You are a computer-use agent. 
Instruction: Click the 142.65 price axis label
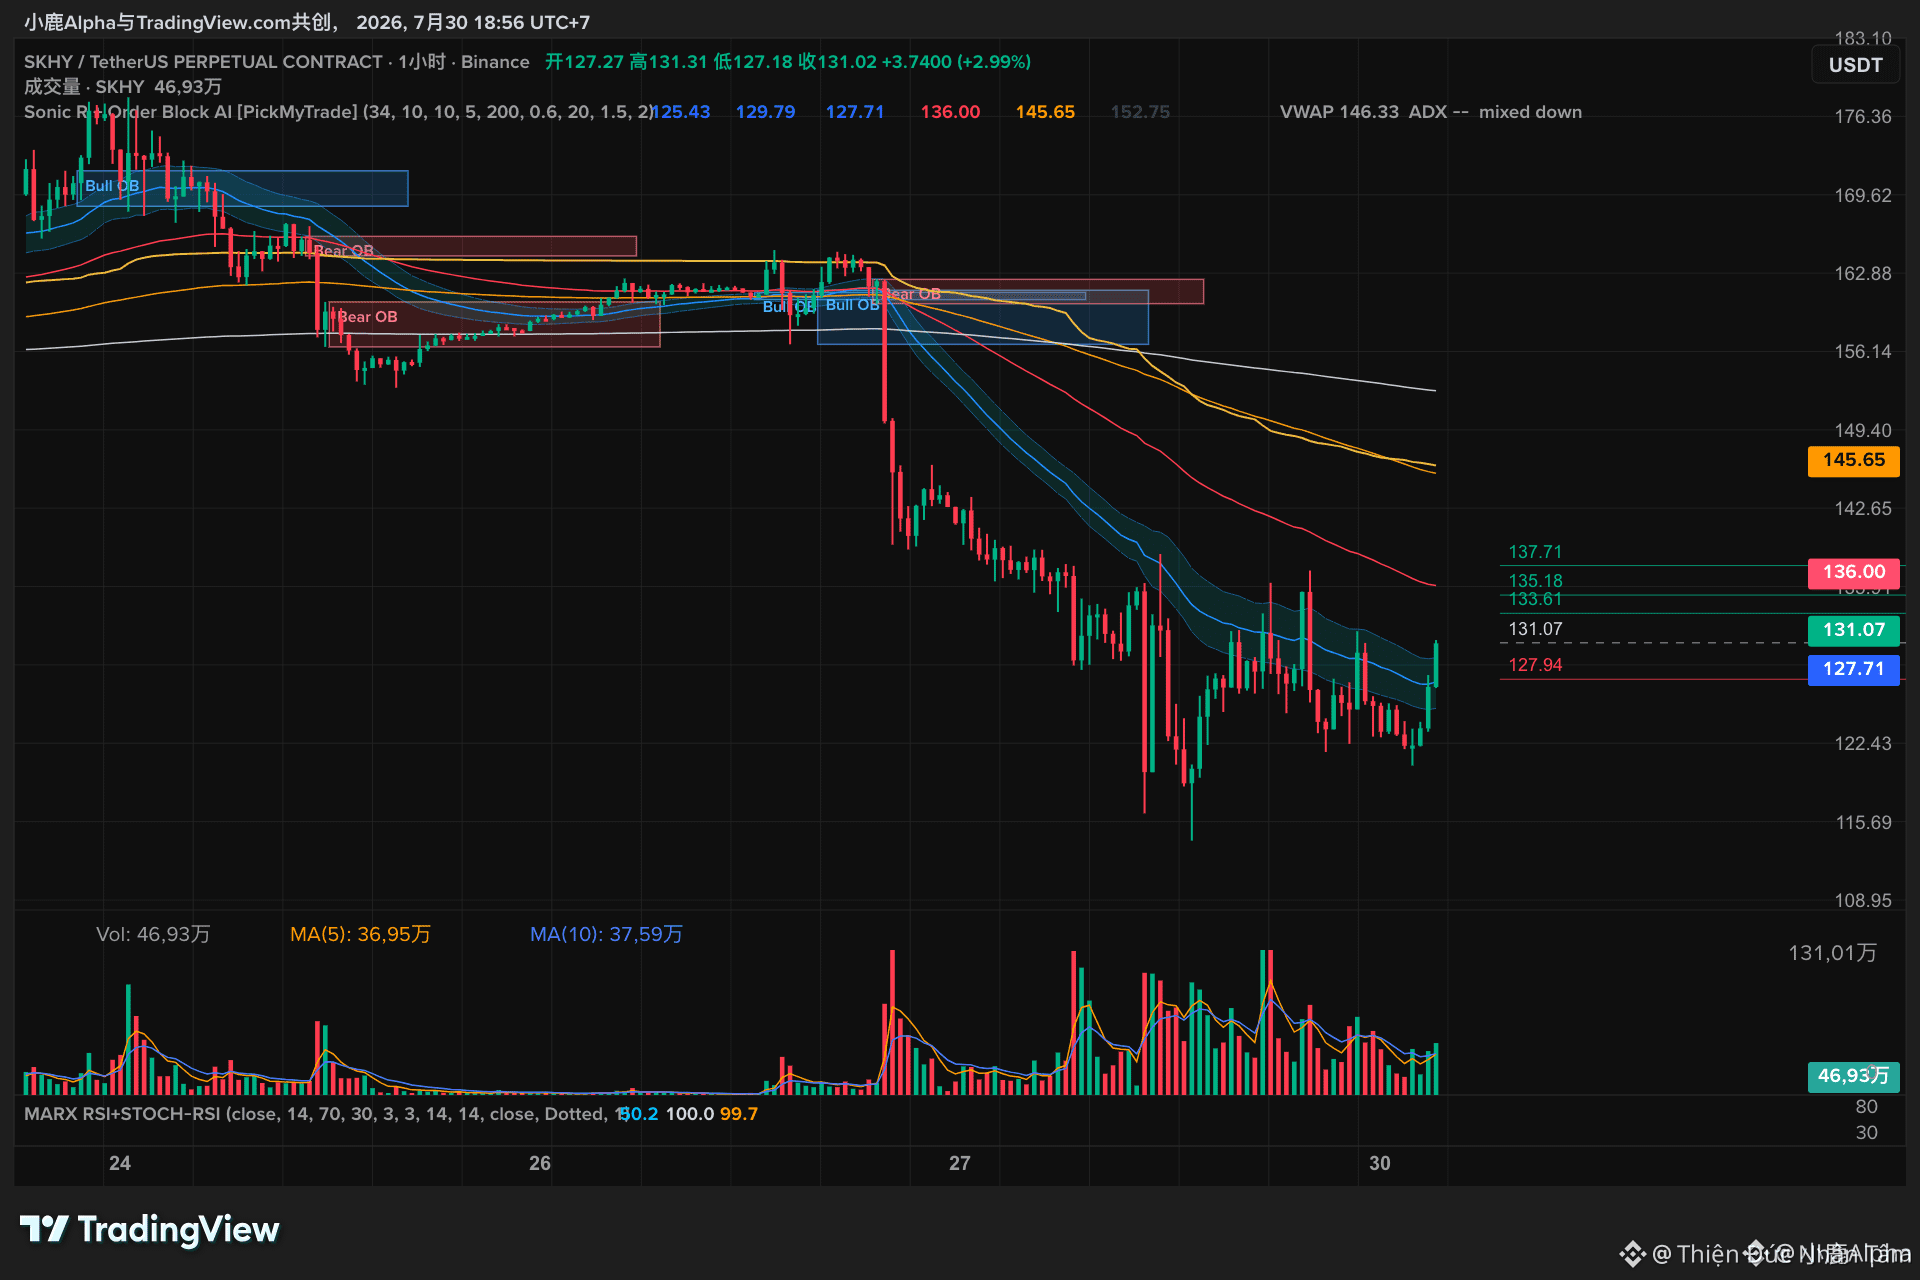pos(1863,509)
